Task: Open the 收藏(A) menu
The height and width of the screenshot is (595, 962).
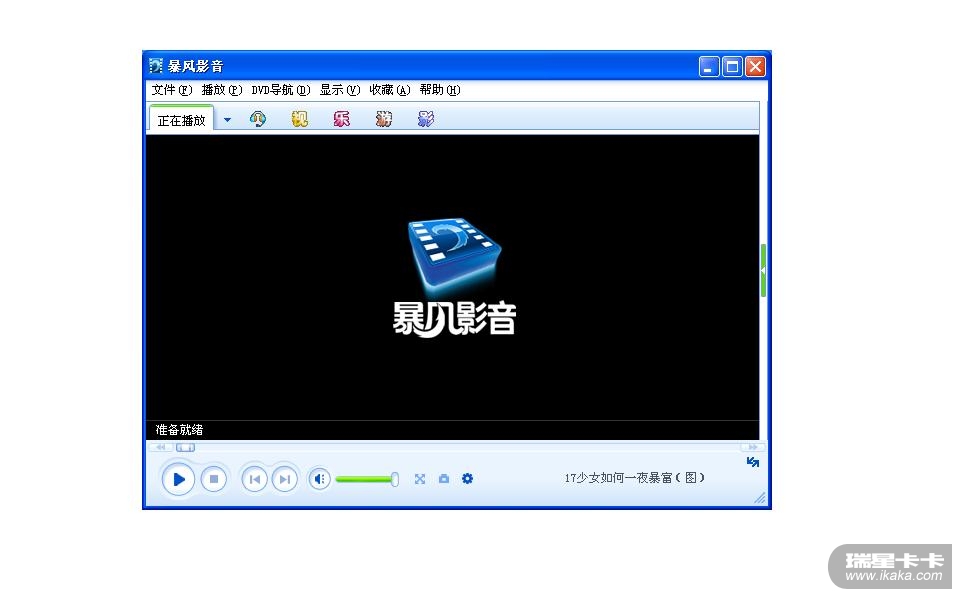Action: click(389, 90)
